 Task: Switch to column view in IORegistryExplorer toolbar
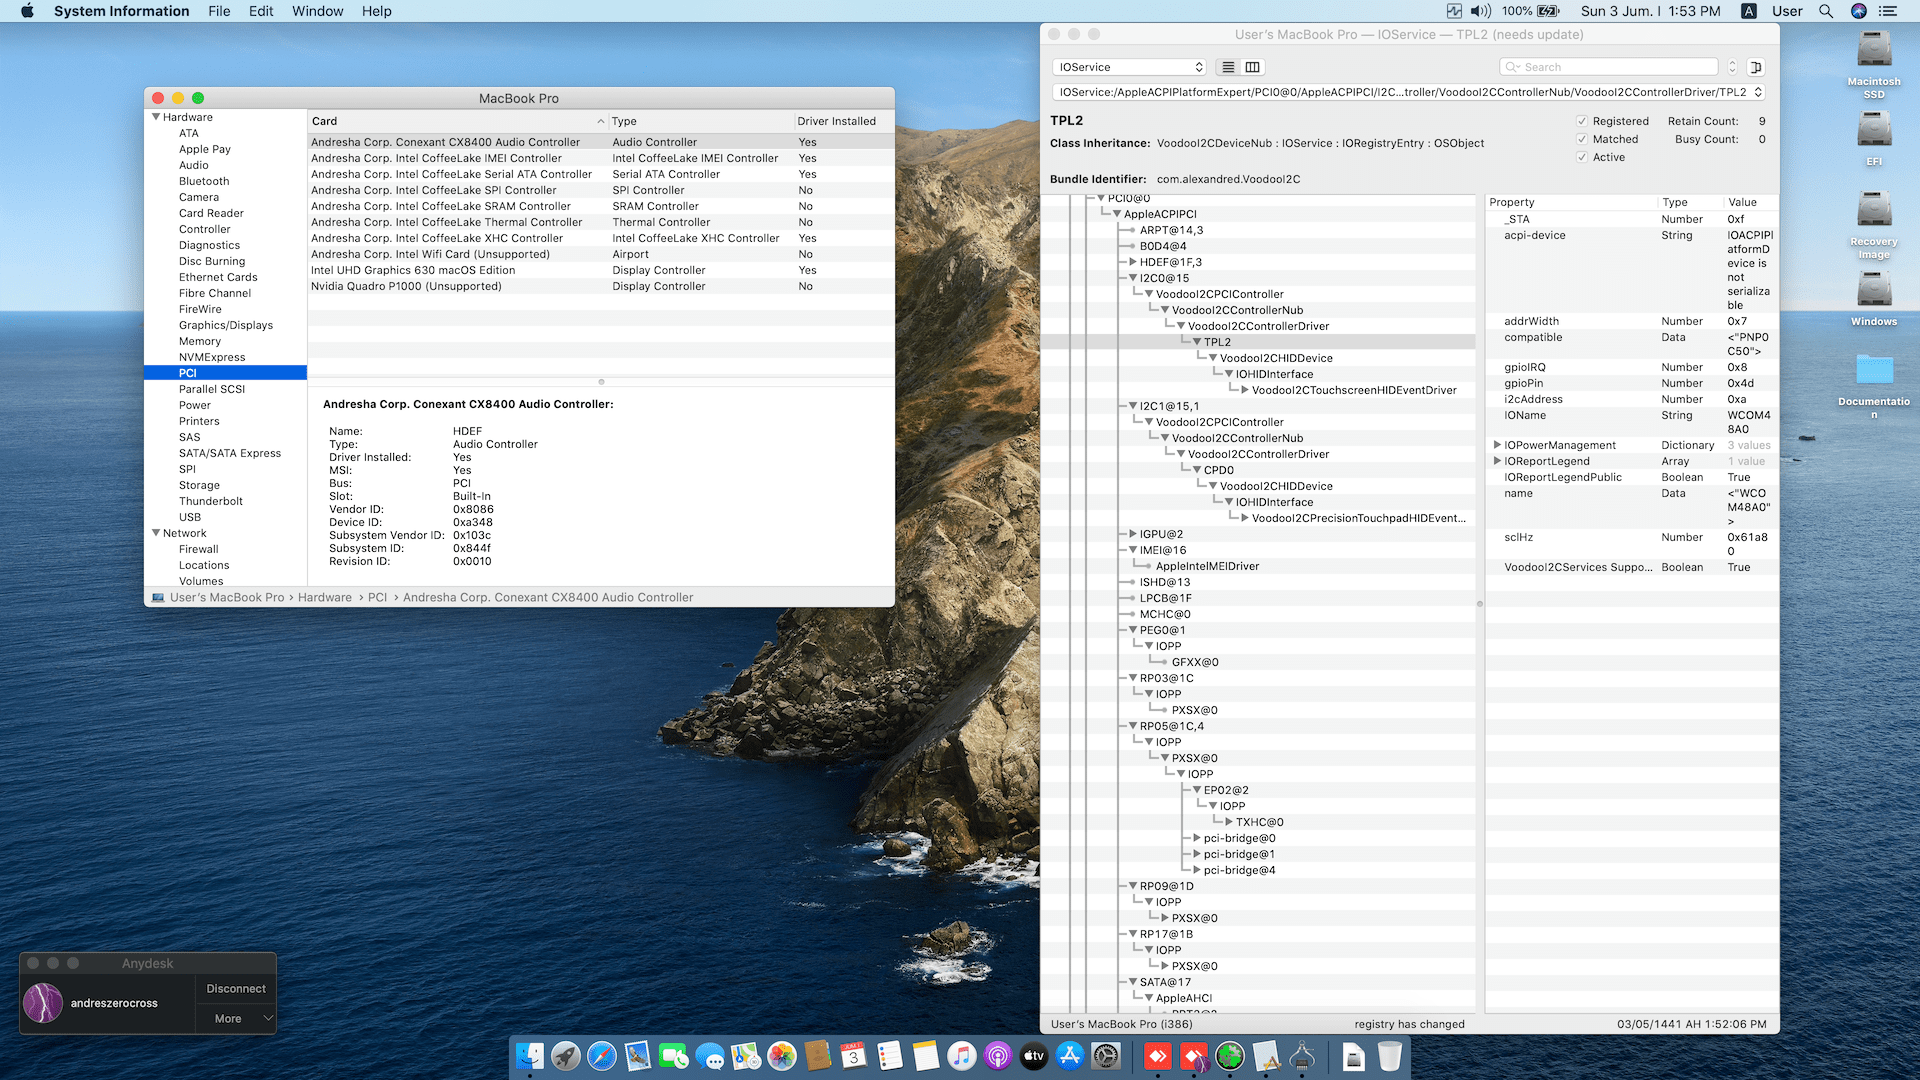[1252, 67]
